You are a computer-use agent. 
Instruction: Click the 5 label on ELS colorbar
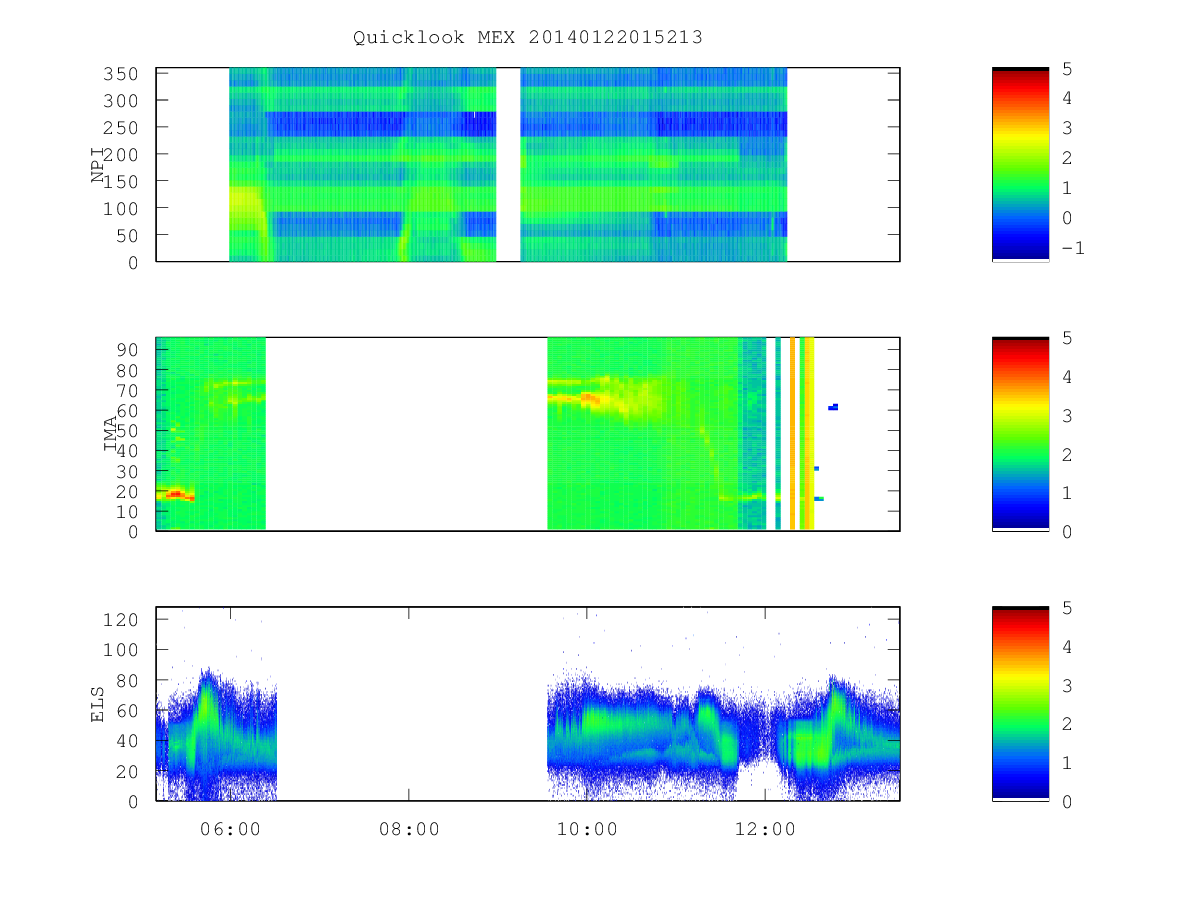point(1067,608)
